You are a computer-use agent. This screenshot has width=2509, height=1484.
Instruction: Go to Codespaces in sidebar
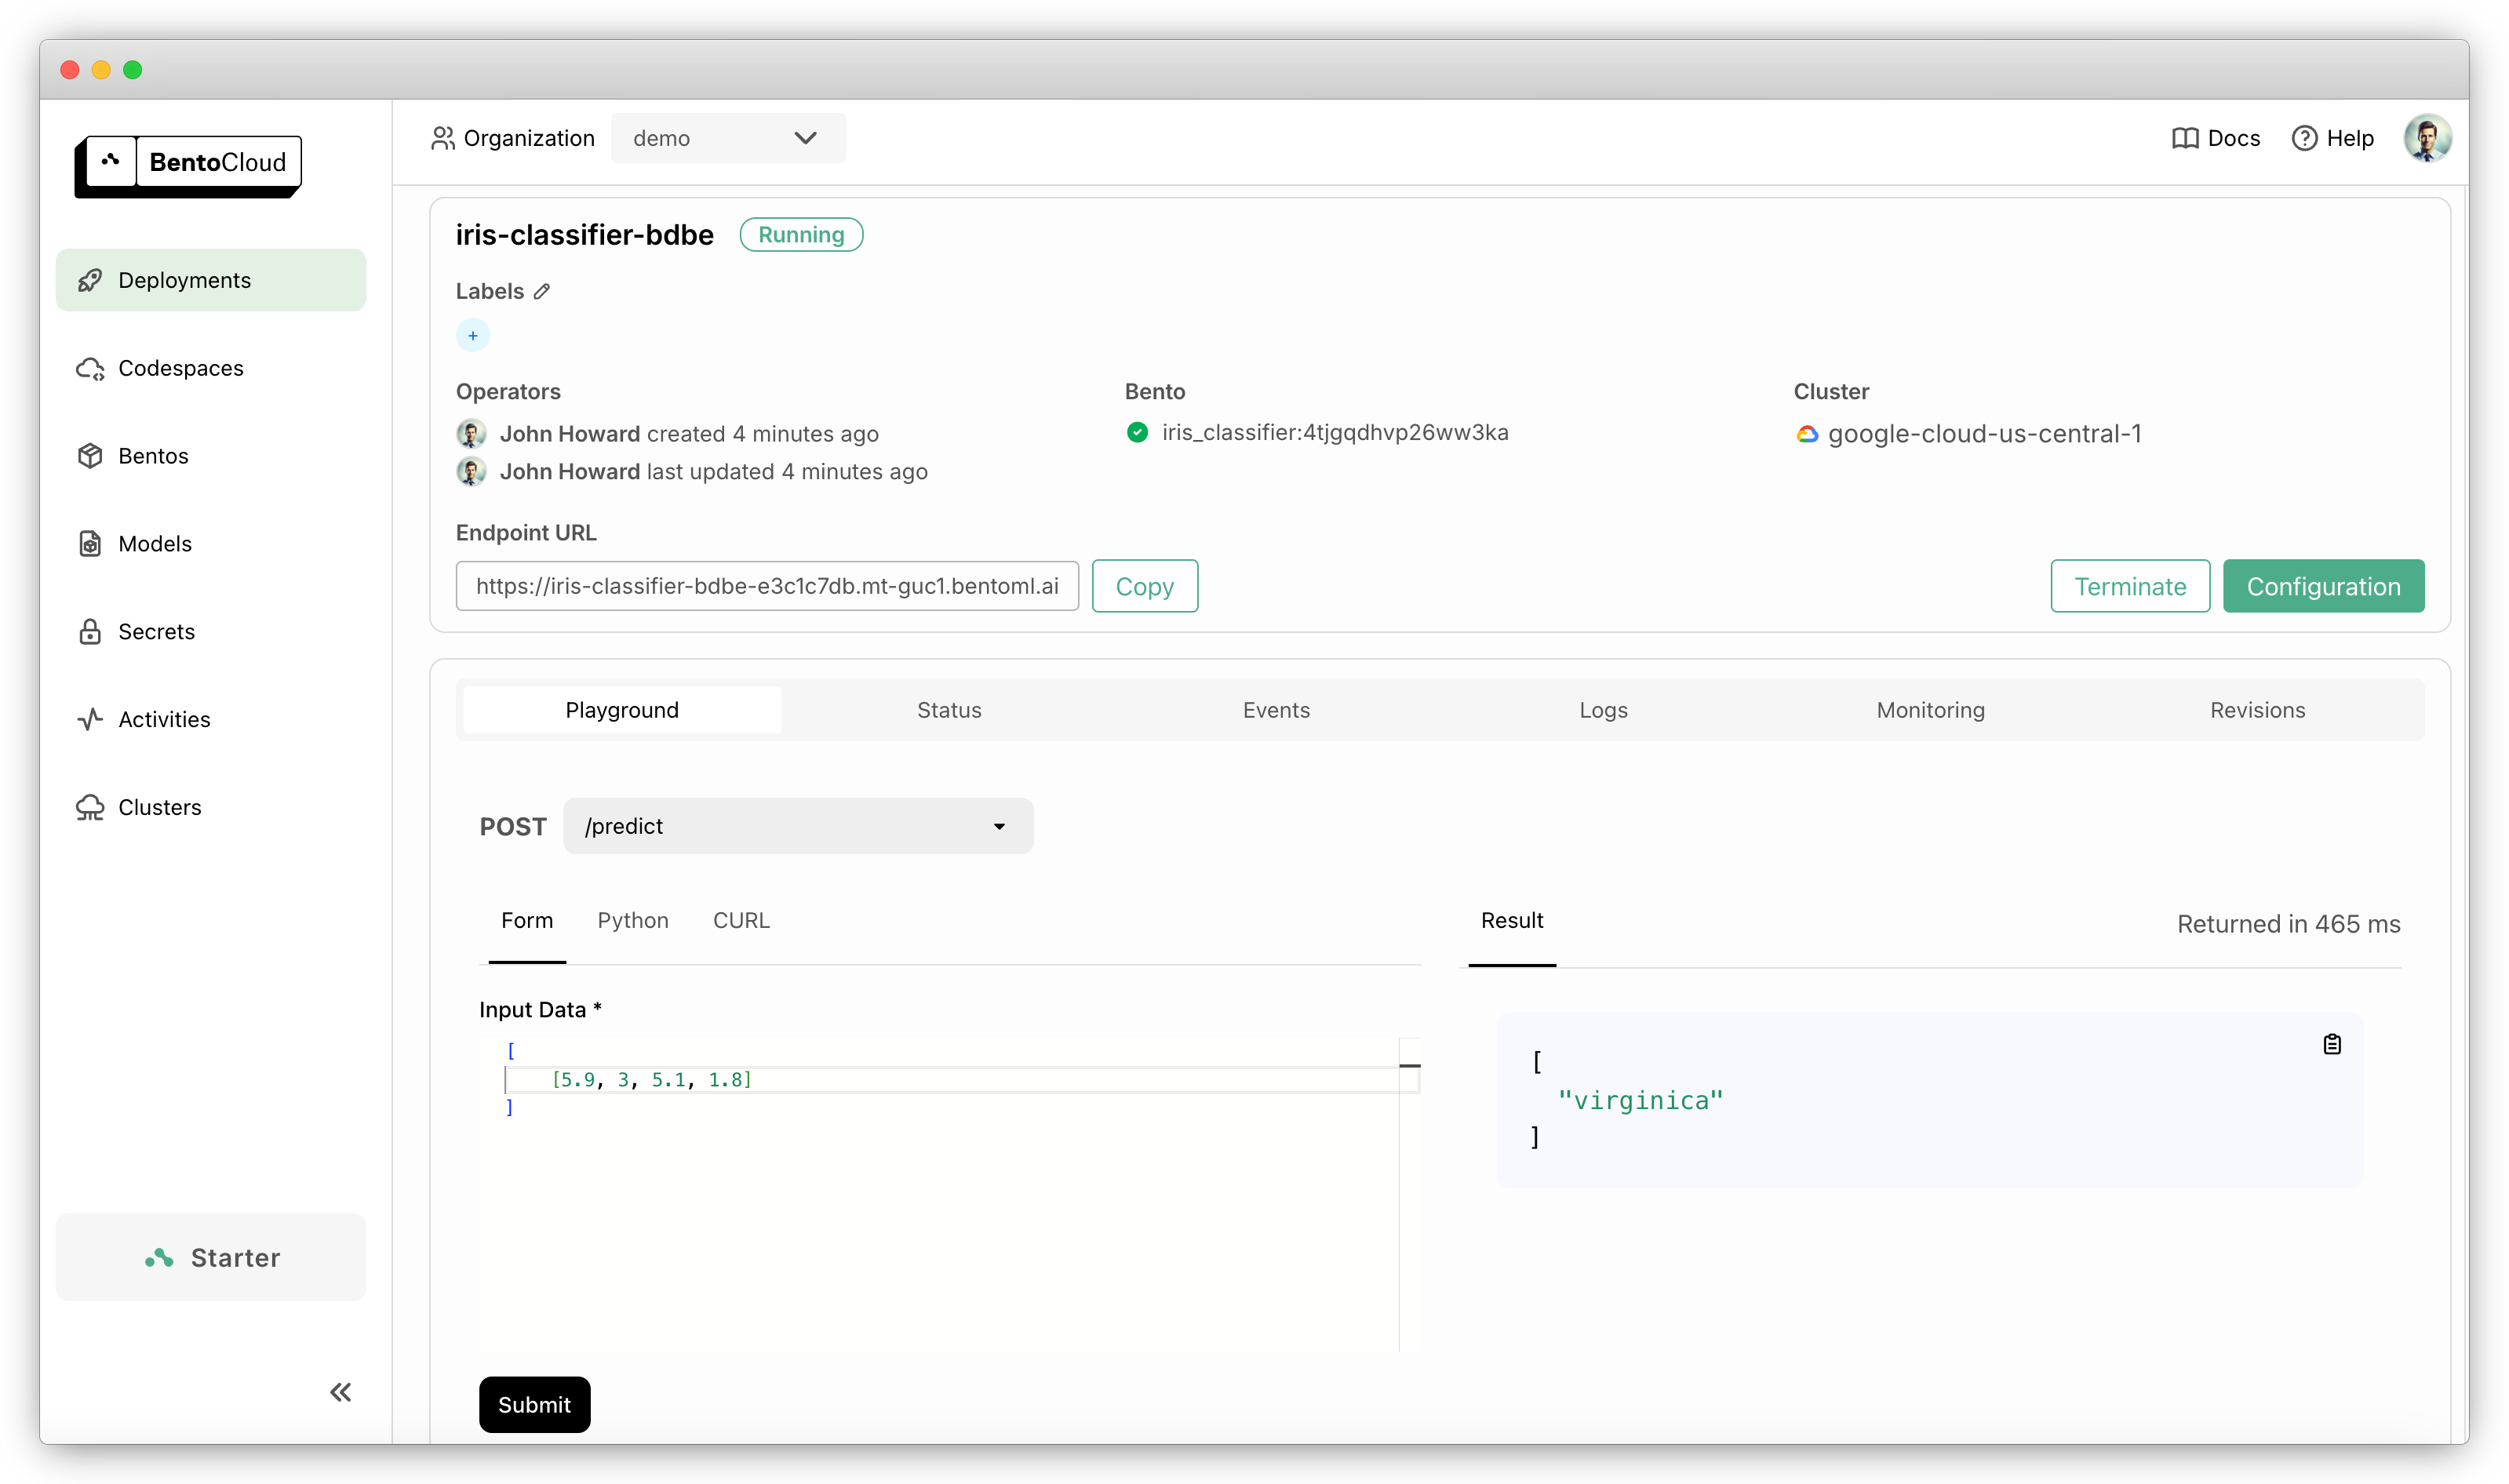(211, 368)
